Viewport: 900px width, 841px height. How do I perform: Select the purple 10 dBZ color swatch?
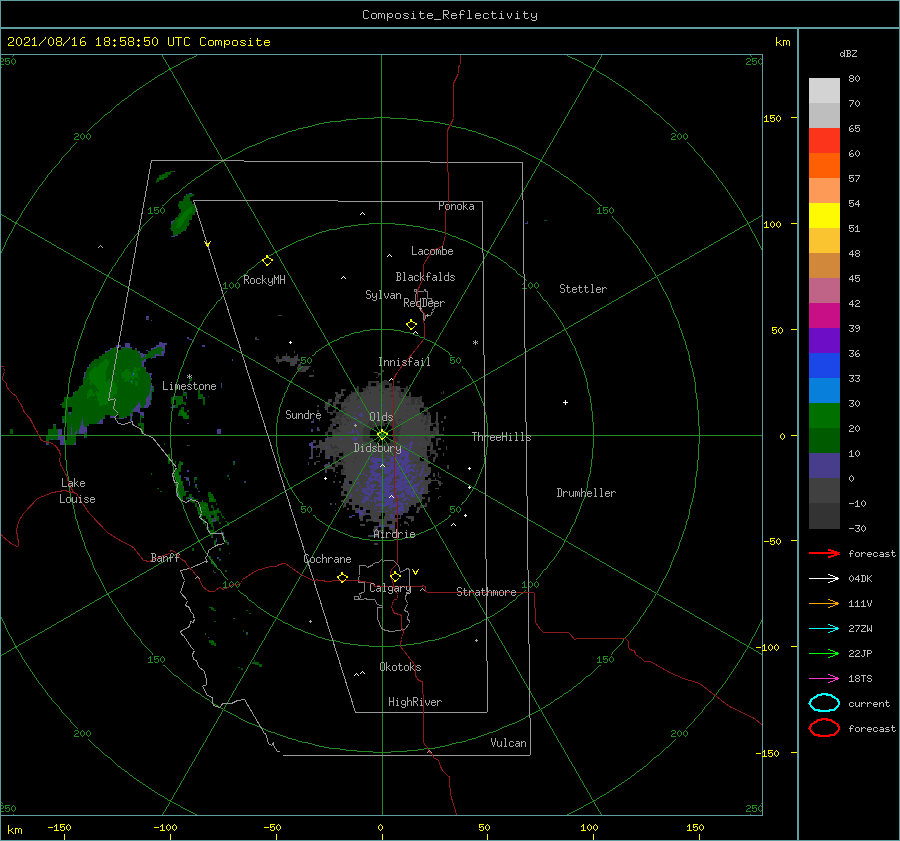pyautogui.click(x=824, y=465)
